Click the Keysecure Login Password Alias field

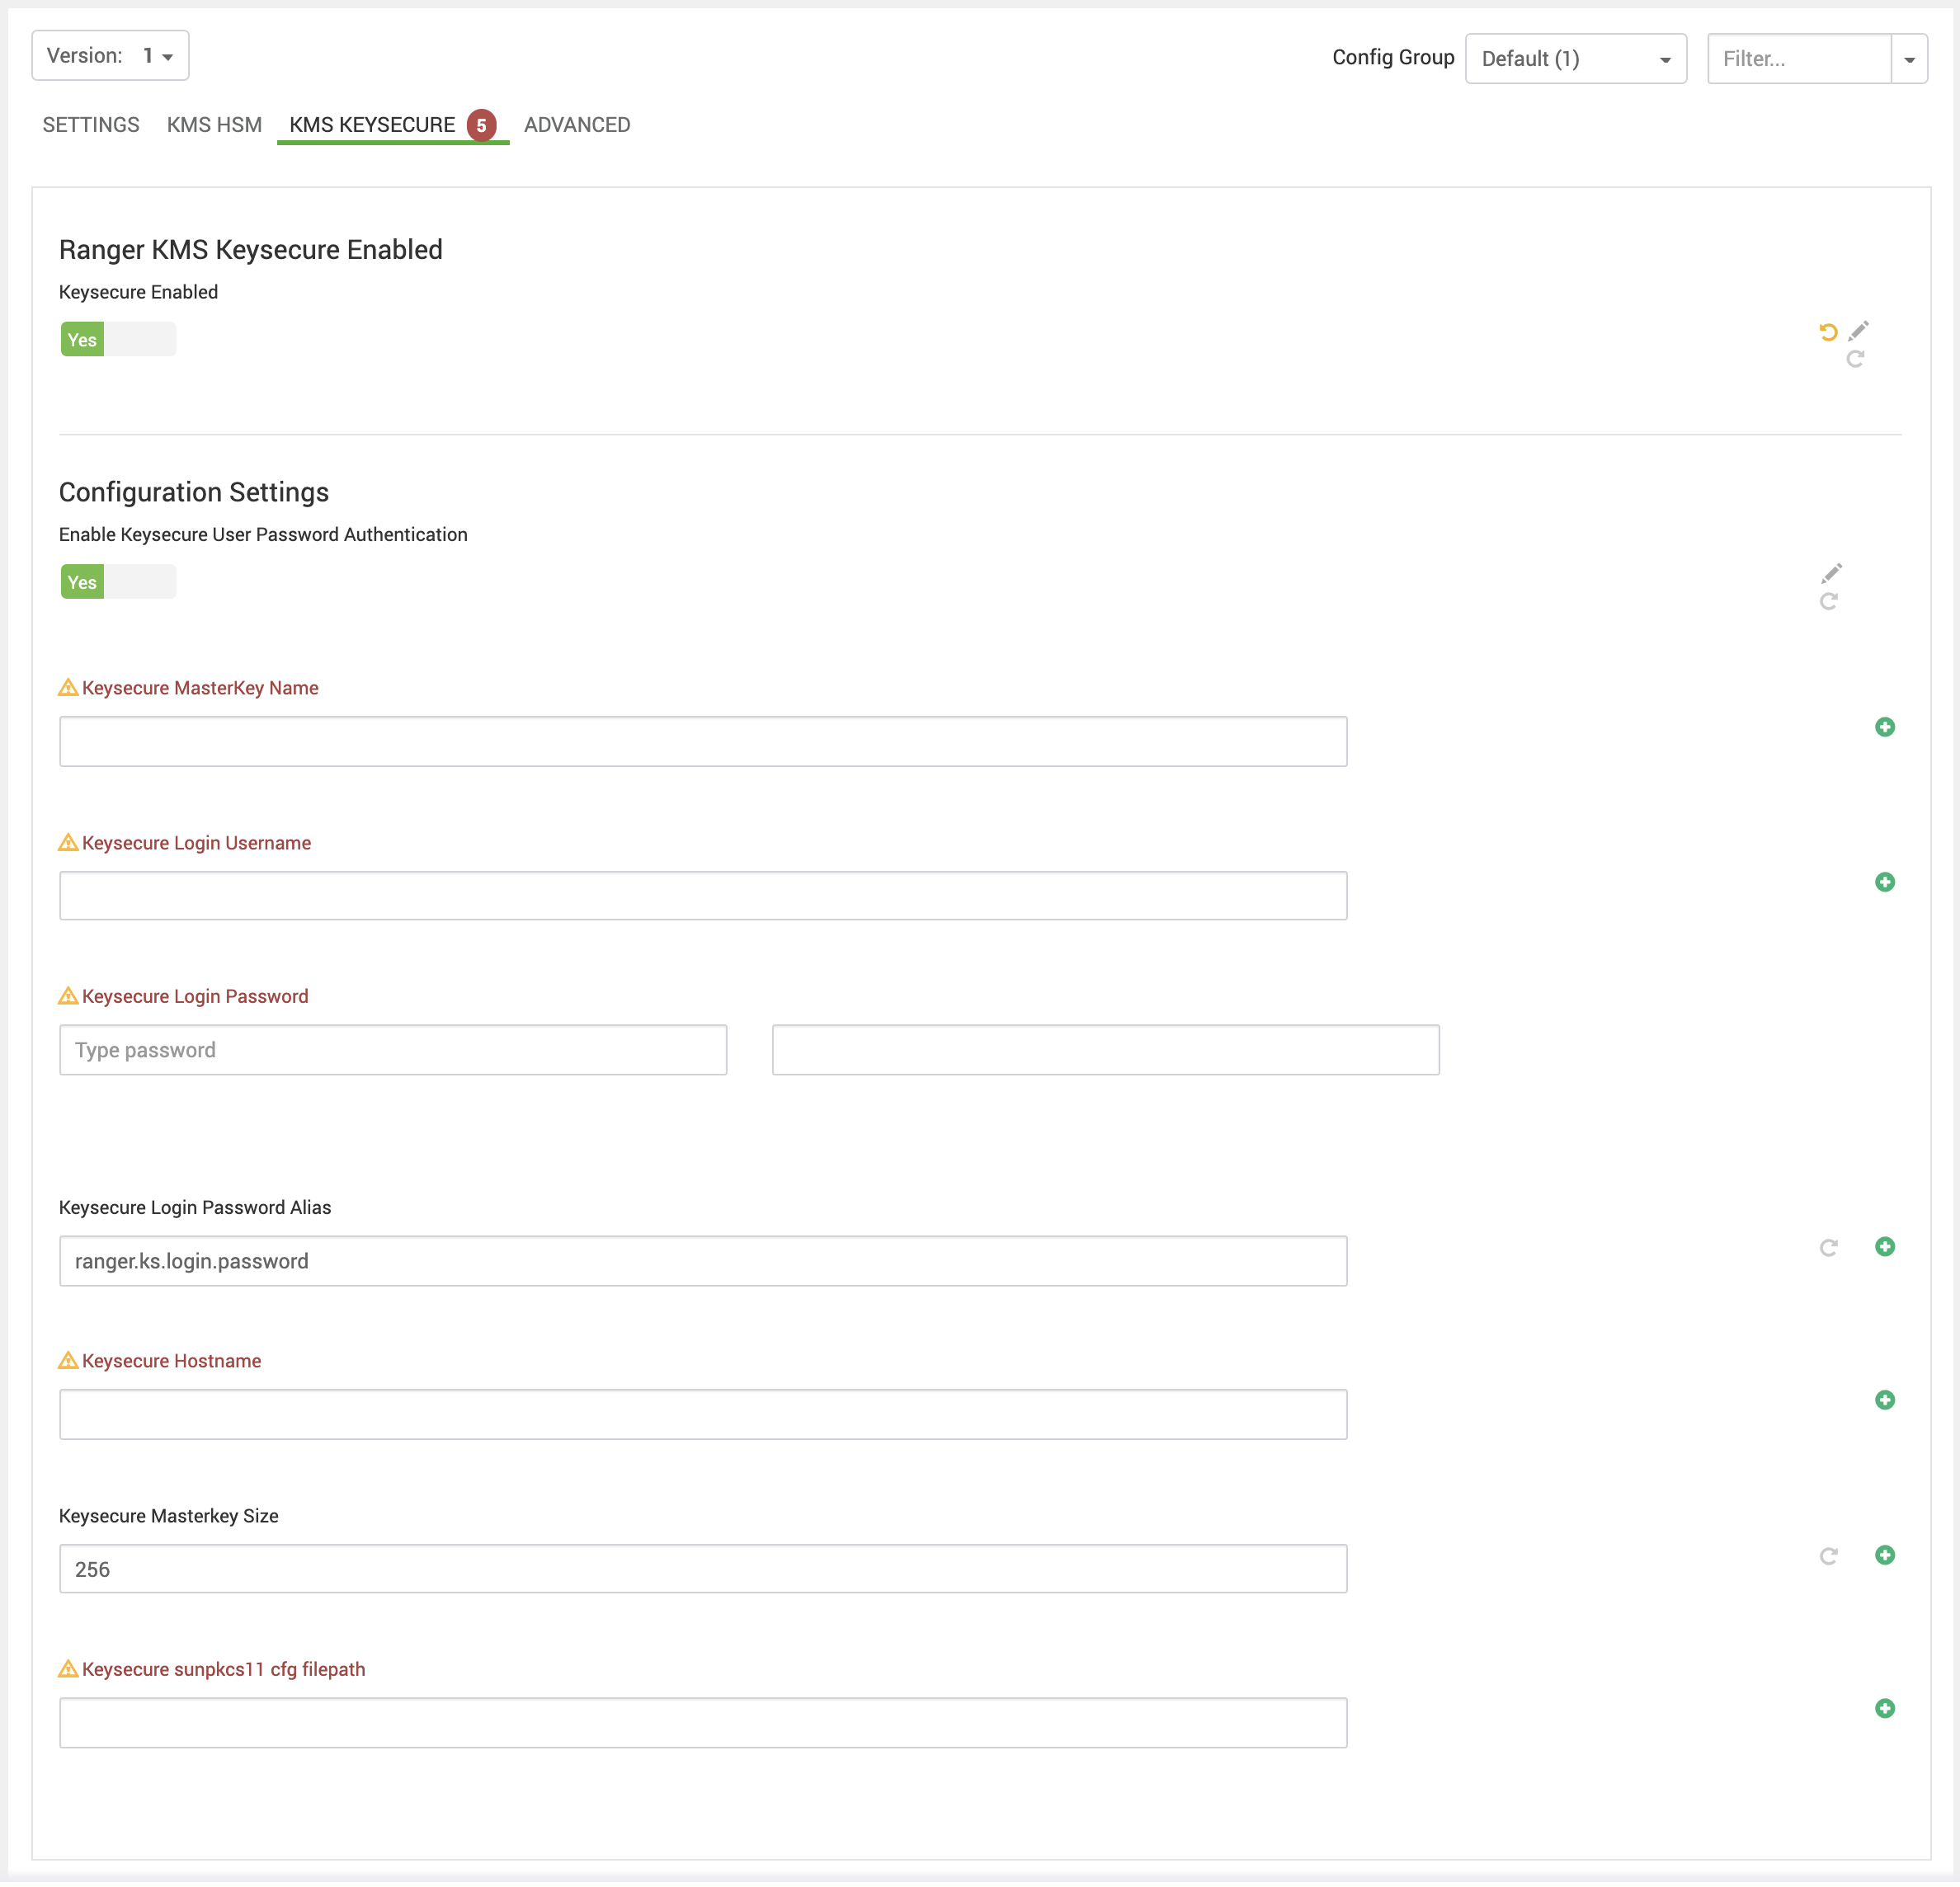(703, 1263)
